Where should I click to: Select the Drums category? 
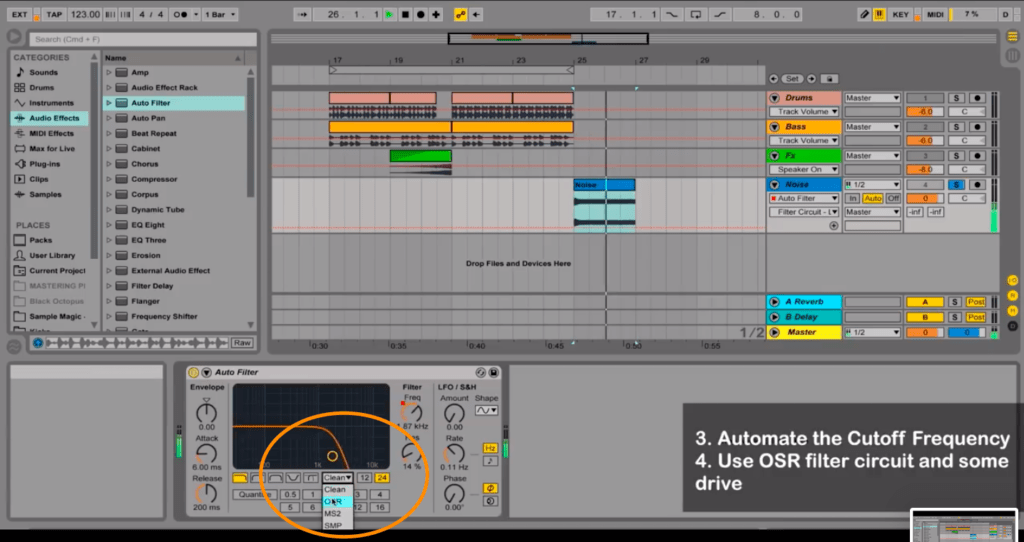pos(42,88)
